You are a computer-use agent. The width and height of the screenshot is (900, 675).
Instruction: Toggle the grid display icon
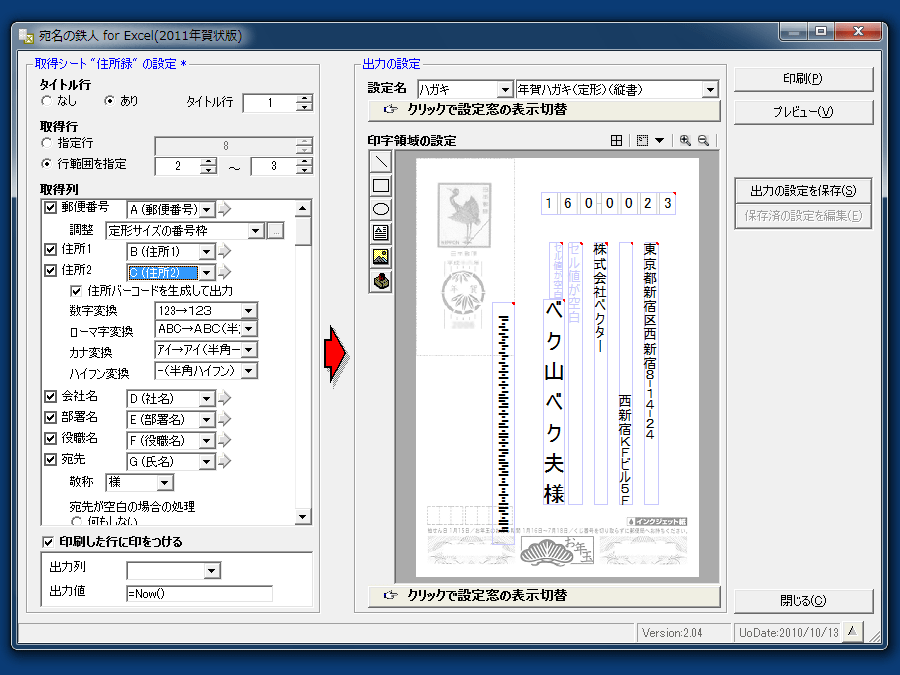coord(616,141)
